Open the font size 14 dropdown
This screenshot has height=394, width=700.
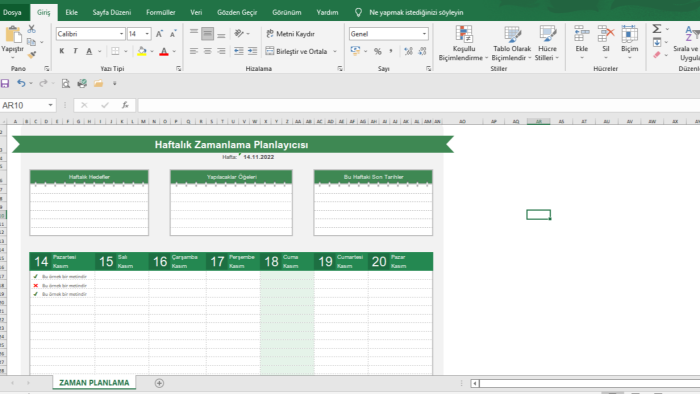point(147,34)
